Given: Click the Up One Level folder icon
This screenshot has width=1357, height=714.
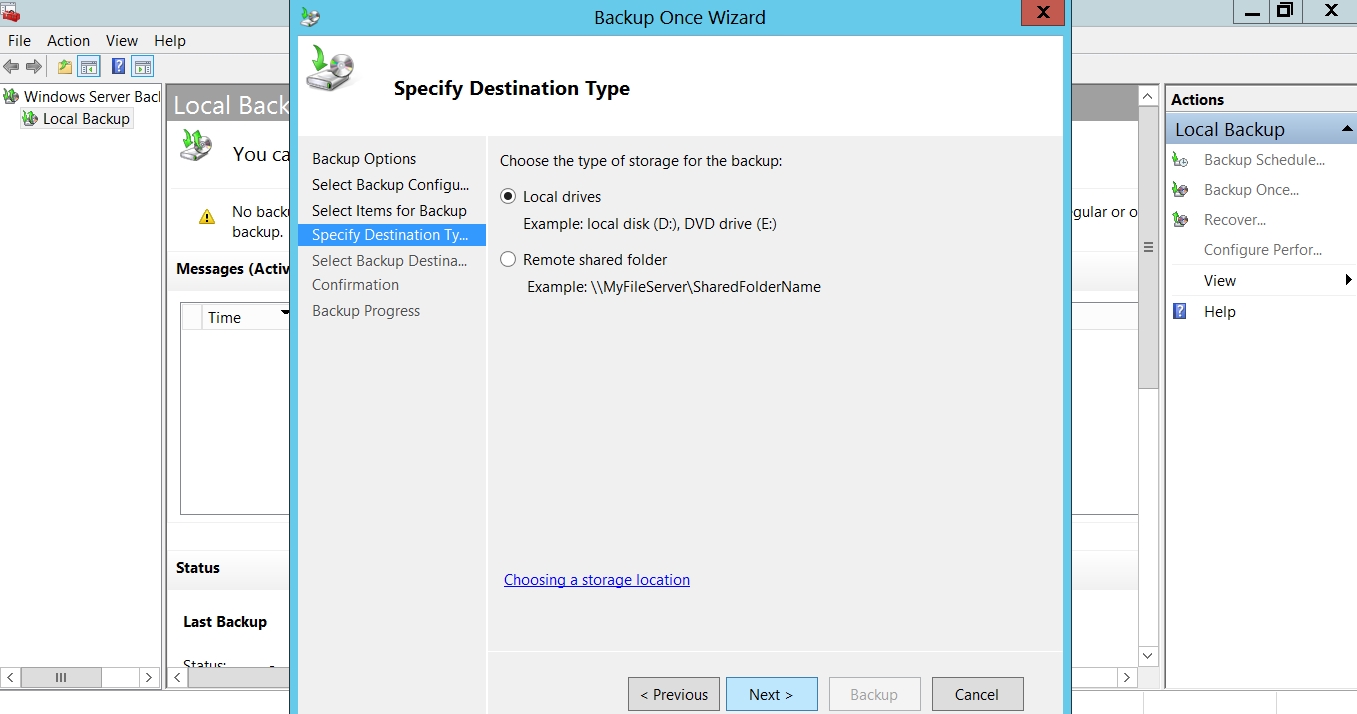Looking at the screenshot, I should coord(65,67).
